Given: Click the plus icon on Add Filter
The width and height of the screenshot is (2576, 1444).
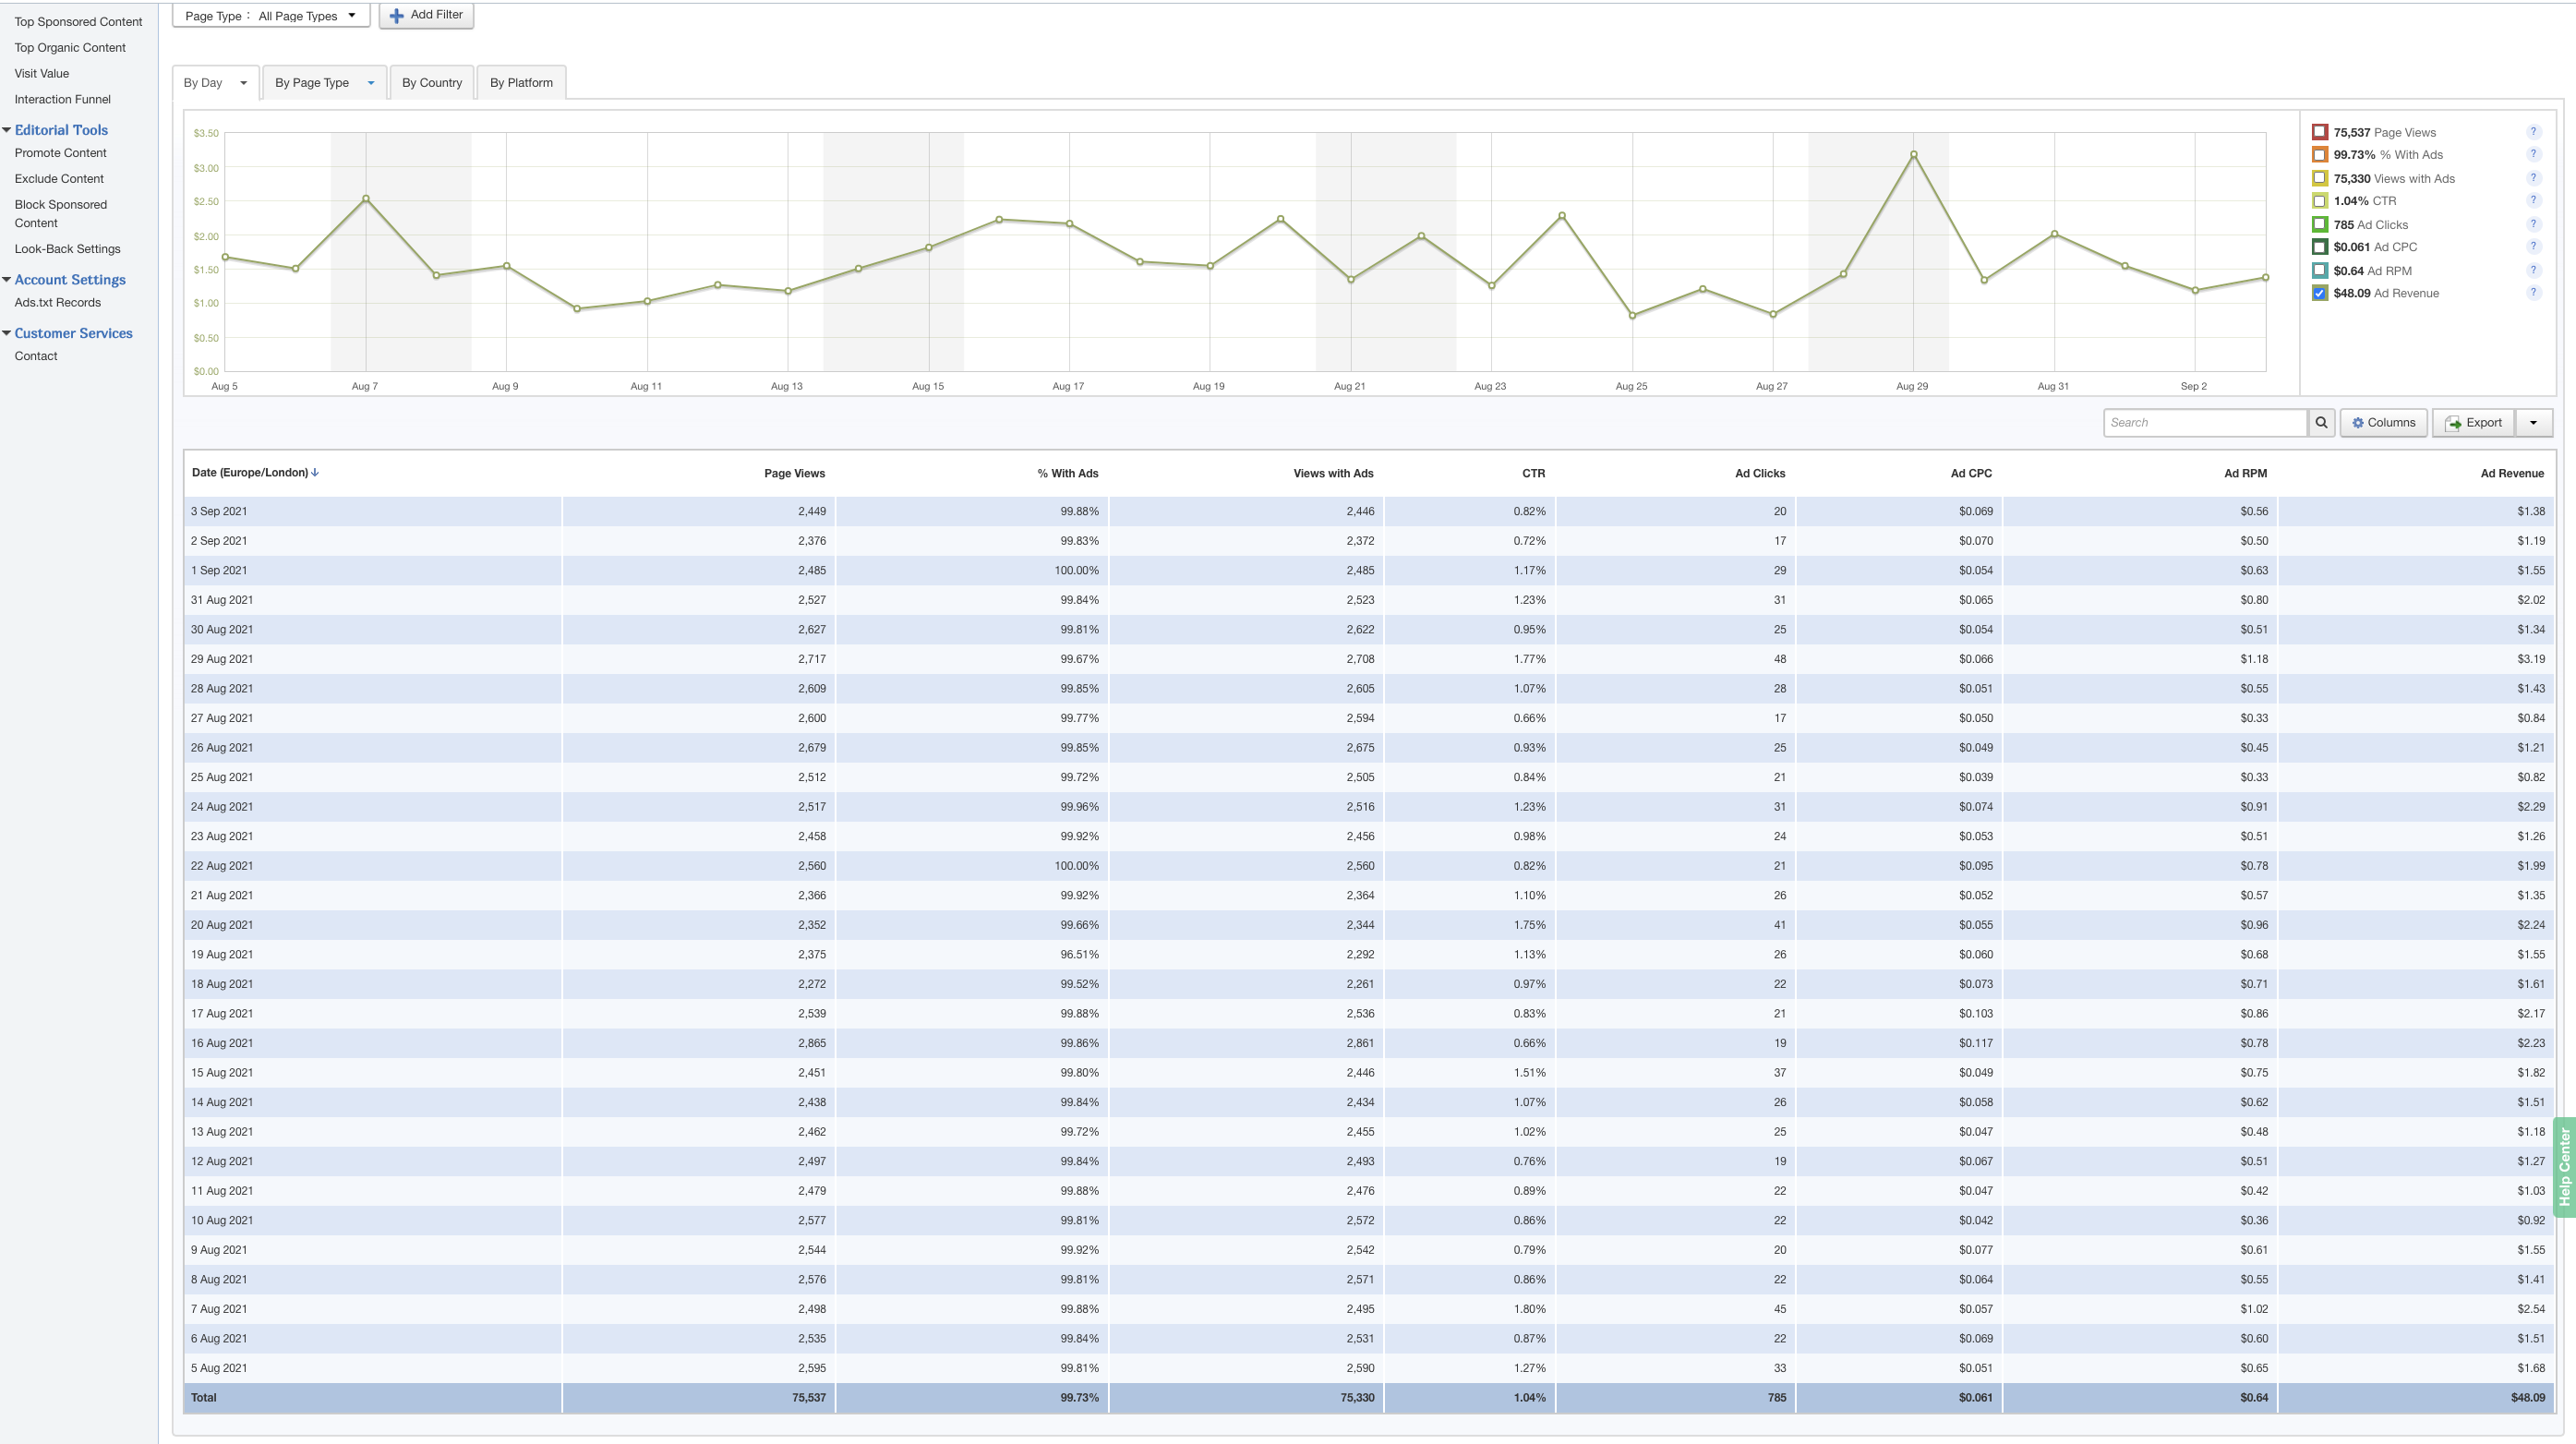Looking at the screenshot, I should (397, 16).
